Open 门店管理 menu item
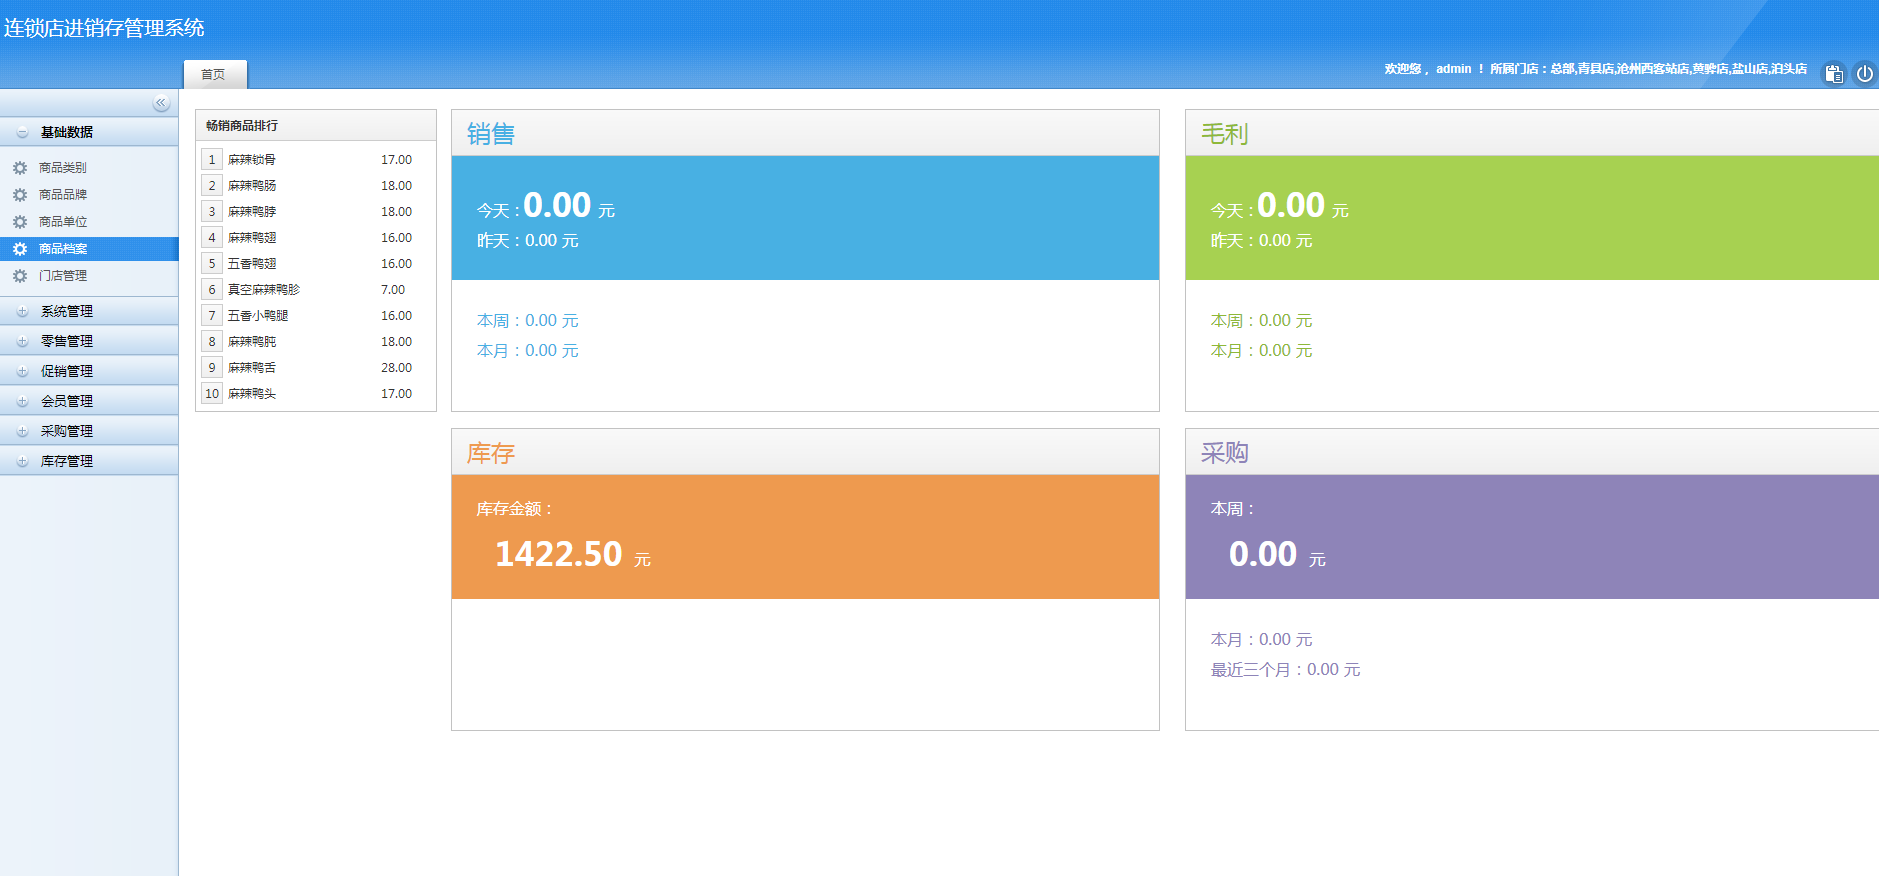 pyautogui.click(x=63, y=276)
